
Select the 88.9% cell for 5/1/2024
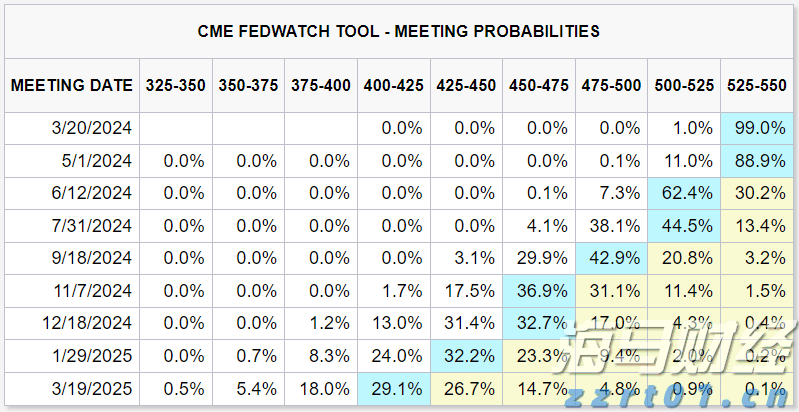757,160
